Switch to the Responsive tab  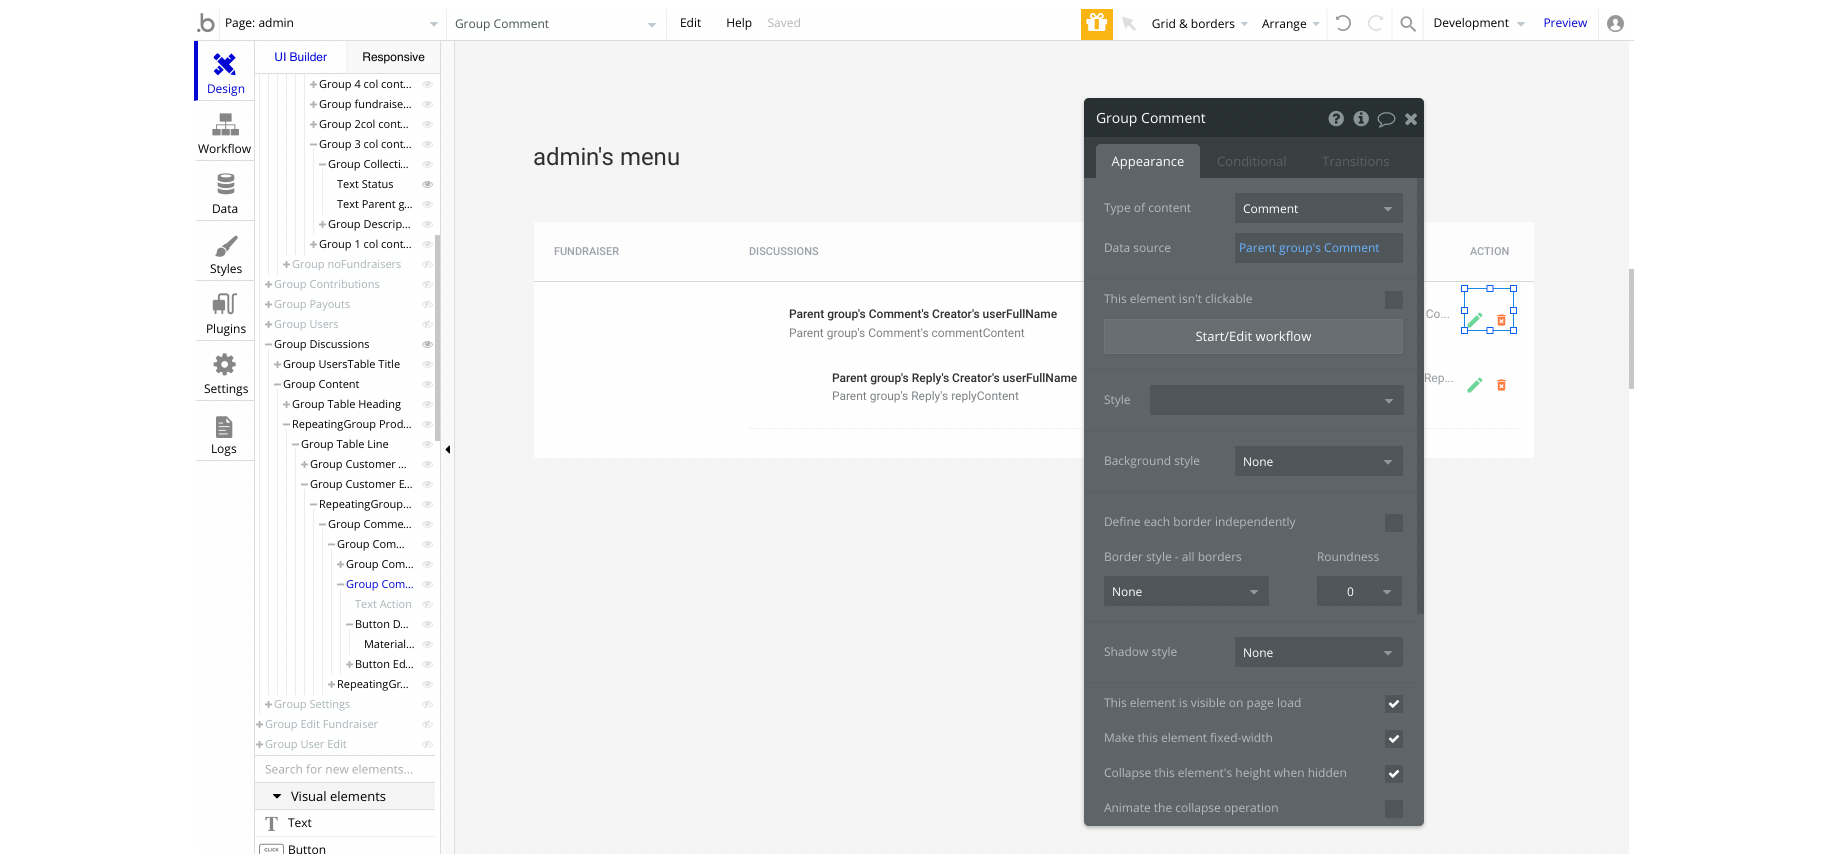coord(393,57)
